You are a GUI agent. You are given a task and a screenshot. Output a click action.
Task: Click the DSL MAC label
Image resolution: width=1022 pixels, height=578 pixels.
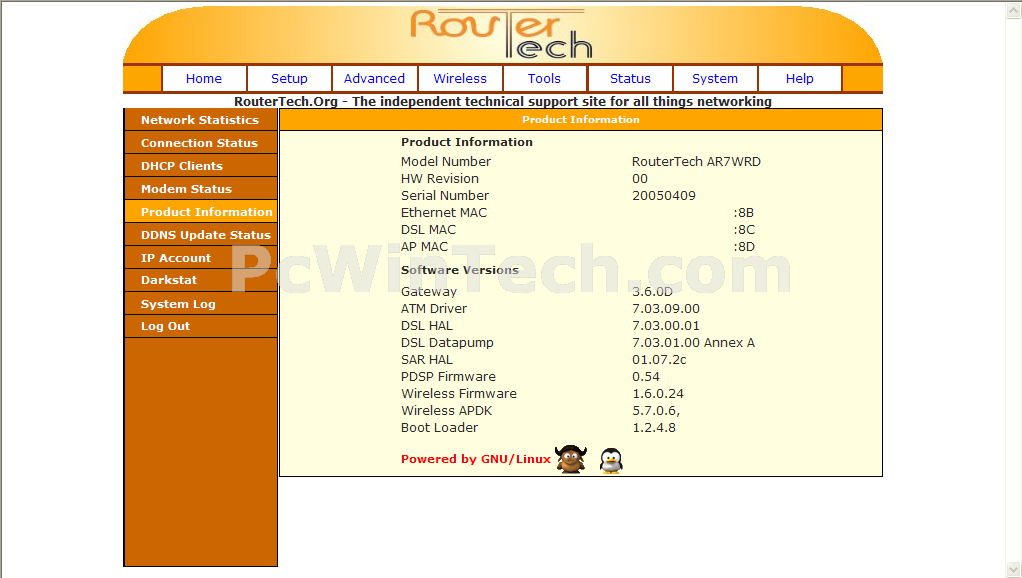click(x=428, y=229)
